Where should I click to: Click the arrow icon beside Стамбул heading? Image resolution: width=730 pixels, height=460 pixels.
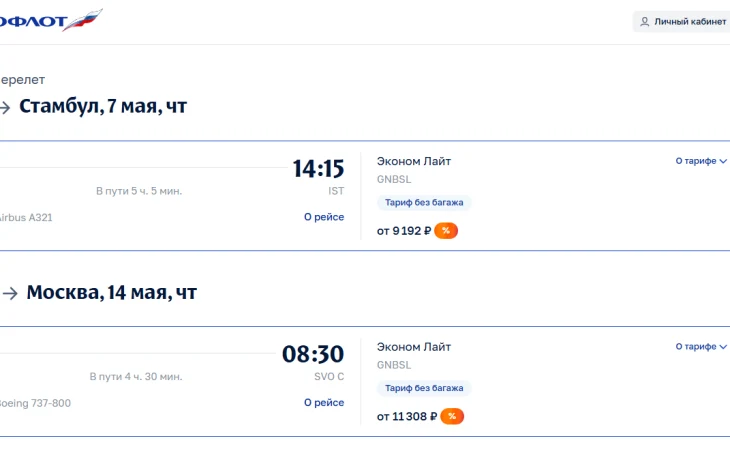[5, 107]
